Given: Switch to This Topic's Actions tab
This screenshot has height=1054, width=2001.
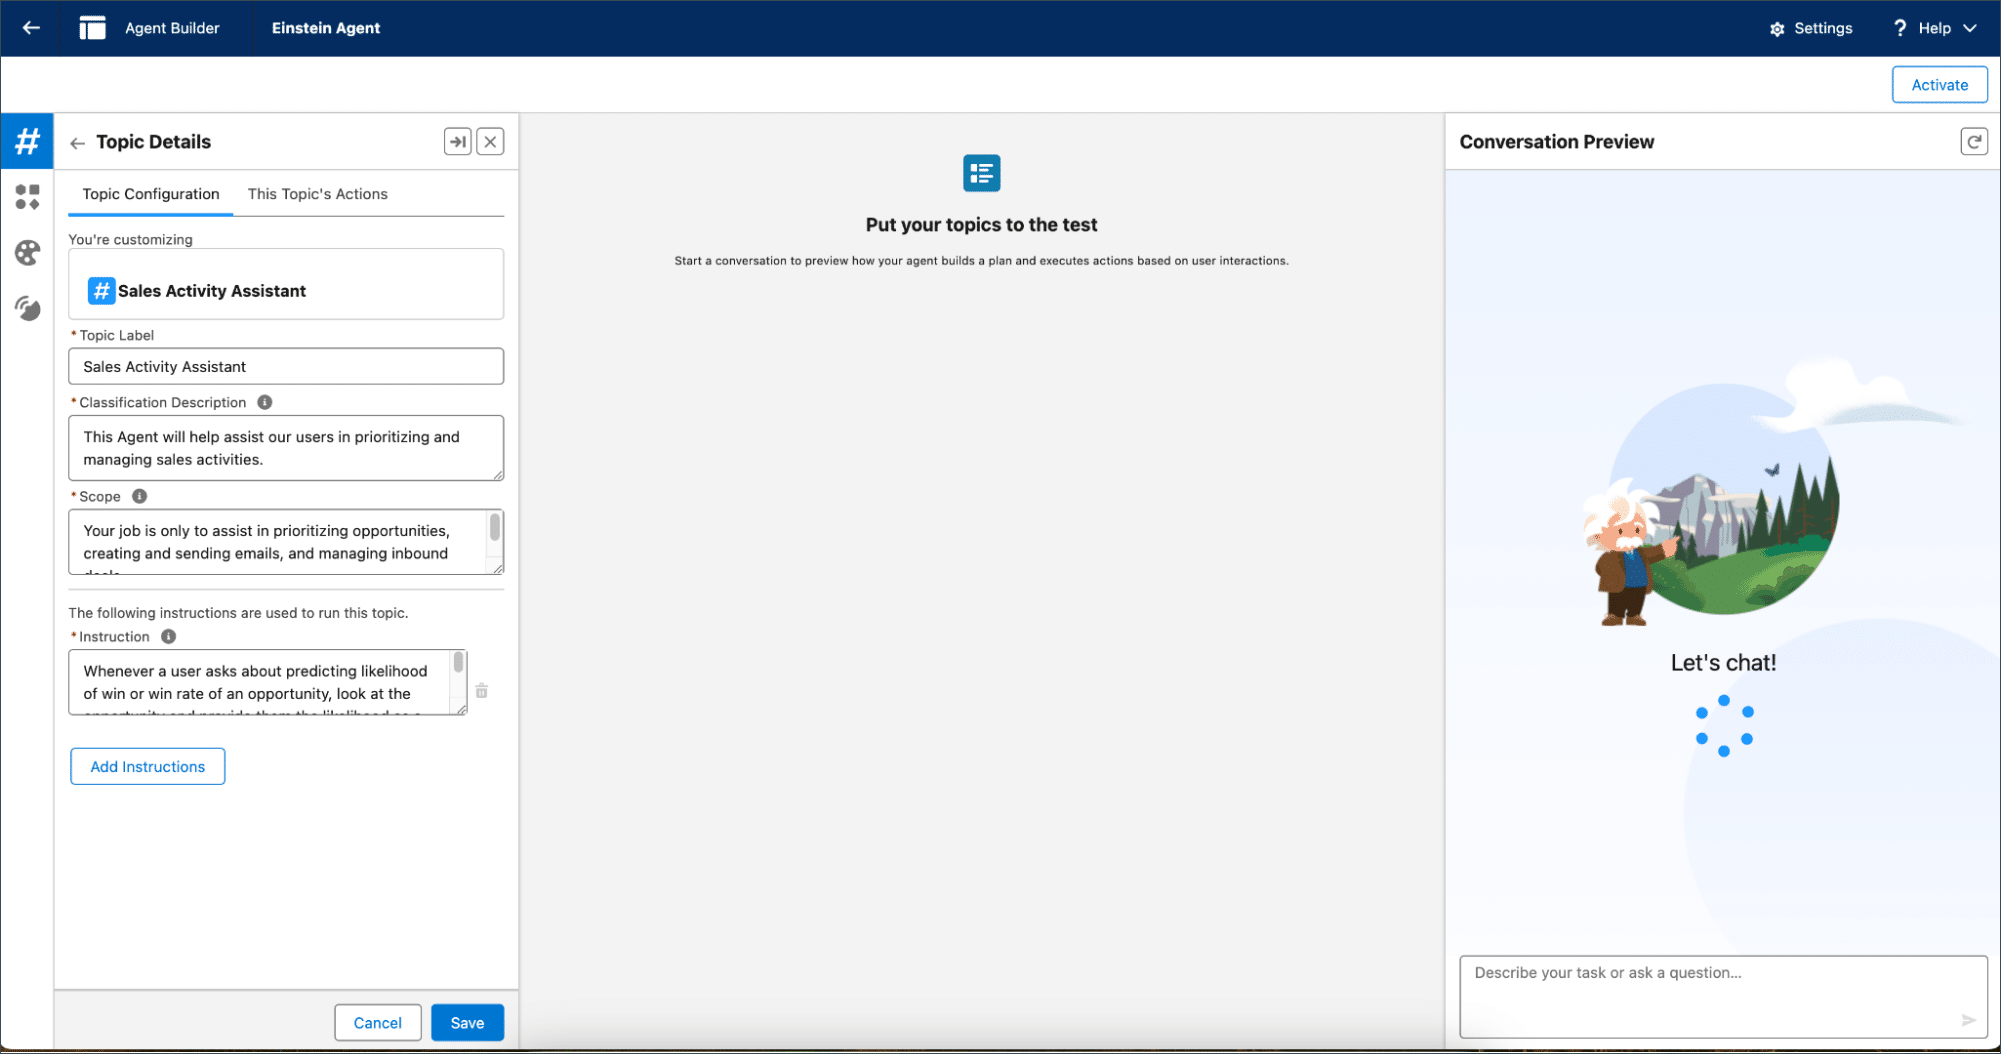Looking at the screenshot, I should (x=317, y=194).
